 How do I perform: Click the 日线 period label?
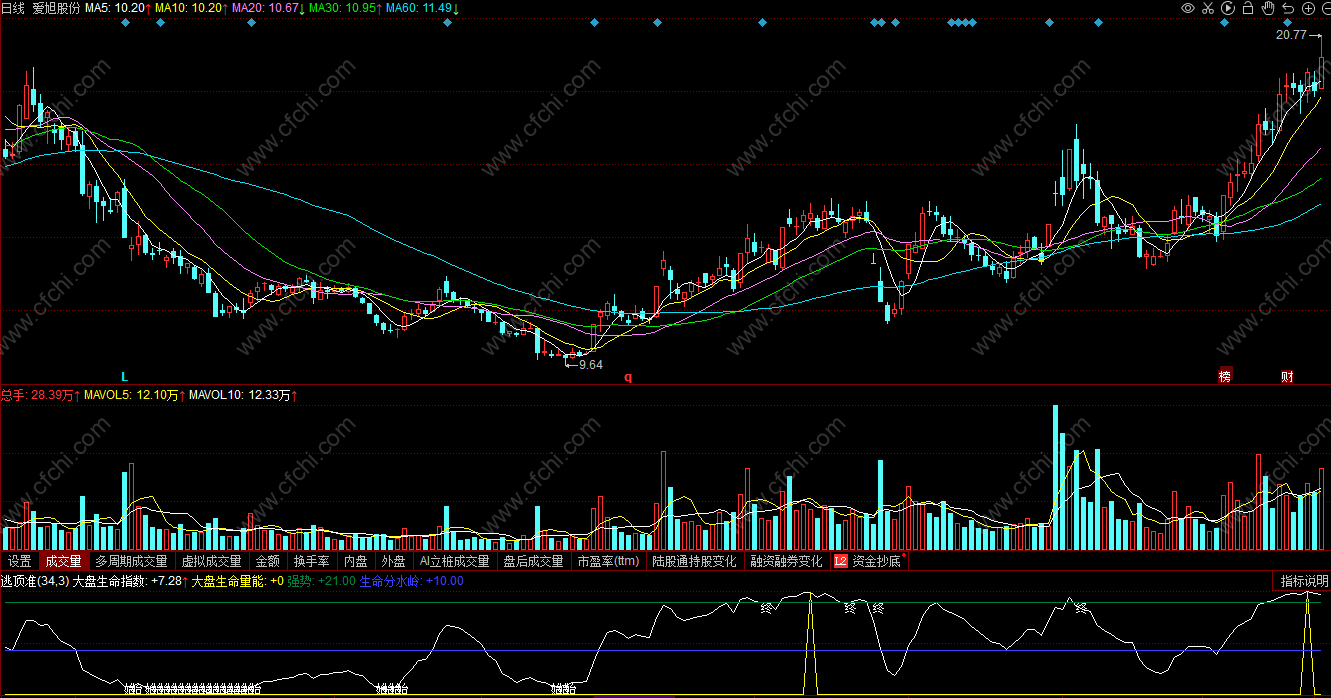tap(13, 8)
